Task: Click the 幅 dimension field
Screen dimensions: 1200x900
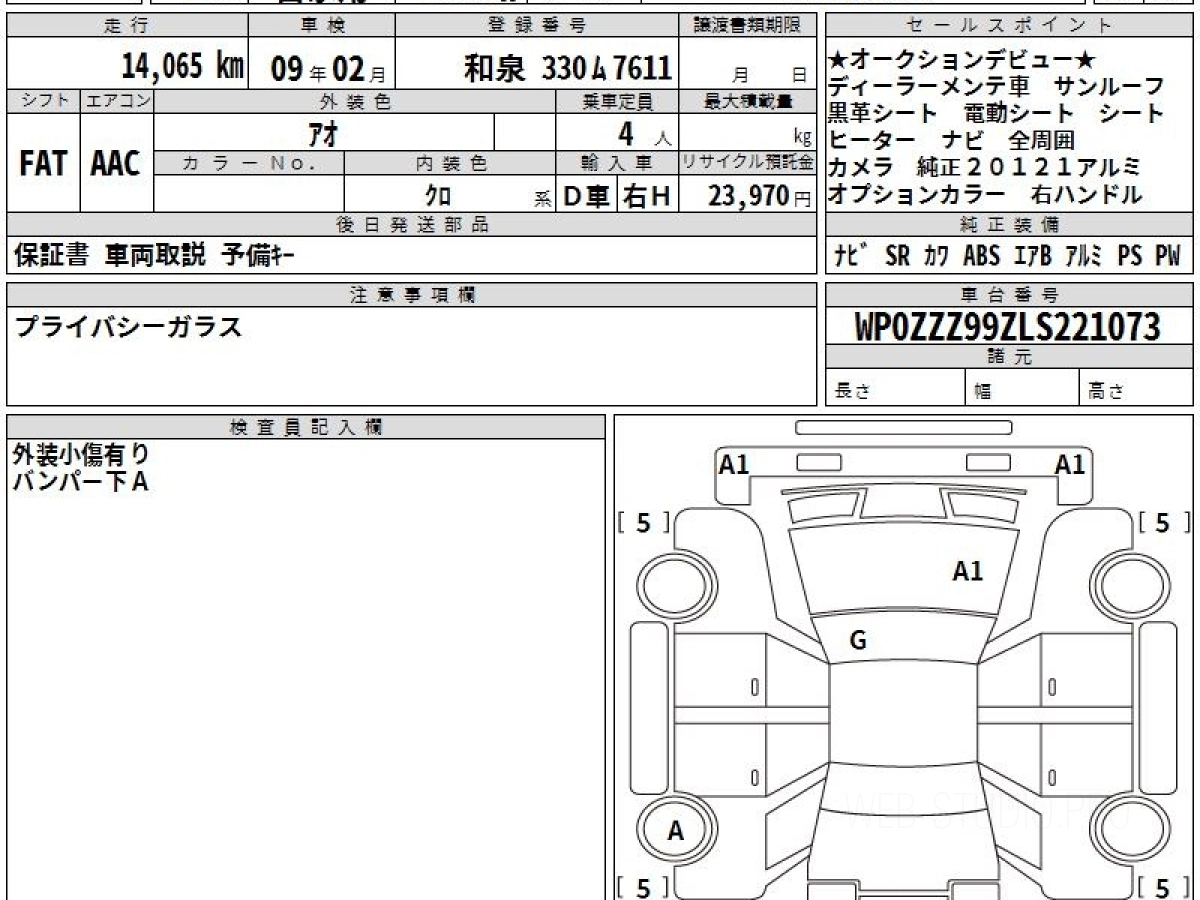Action: pos(1022,387)
